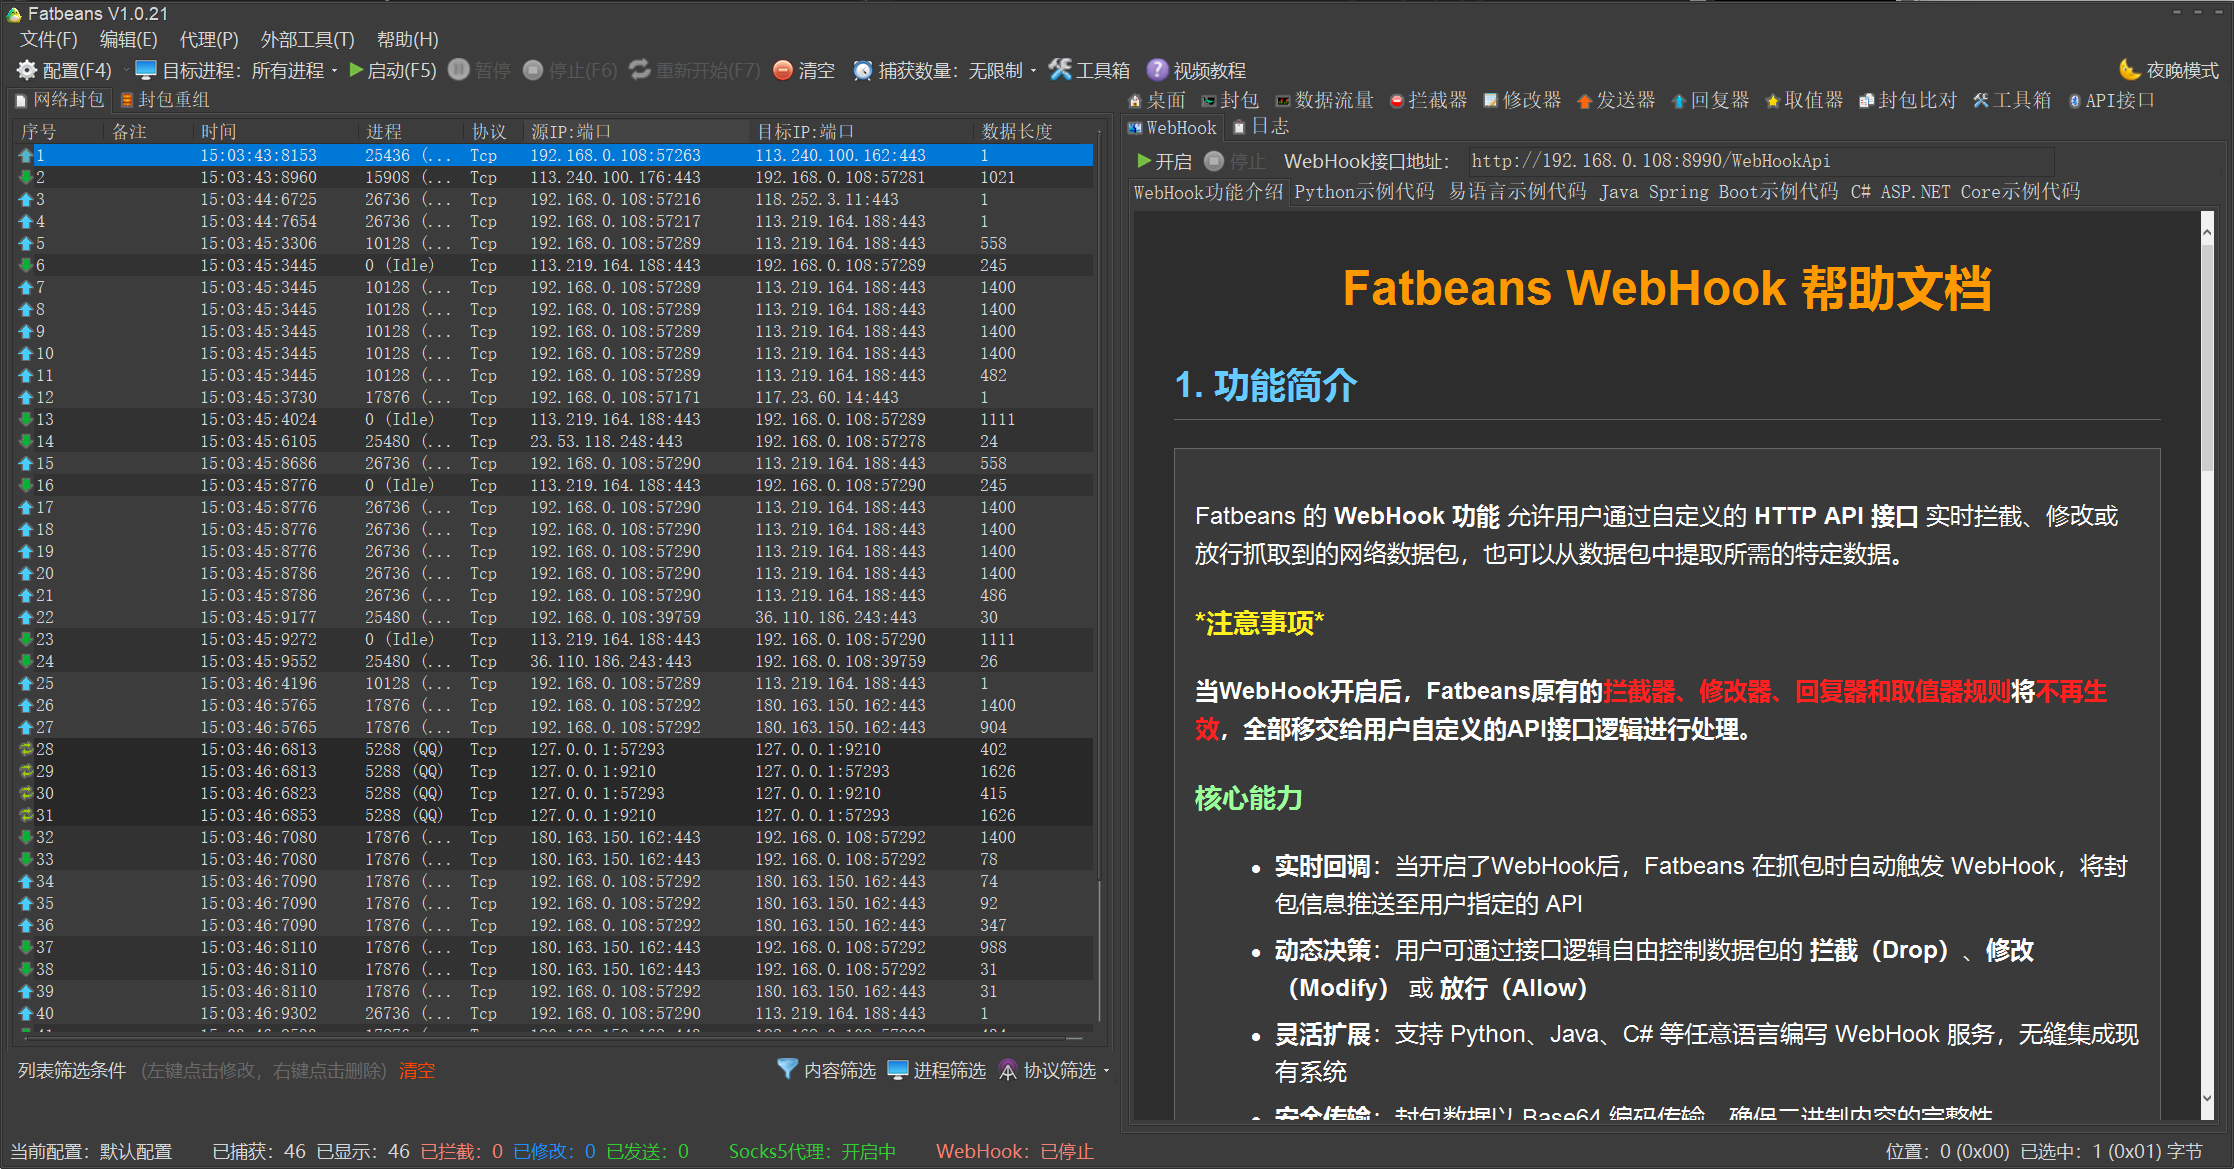
Task: Click the WebHook接口地址 input field
Action: point(1760,160)
